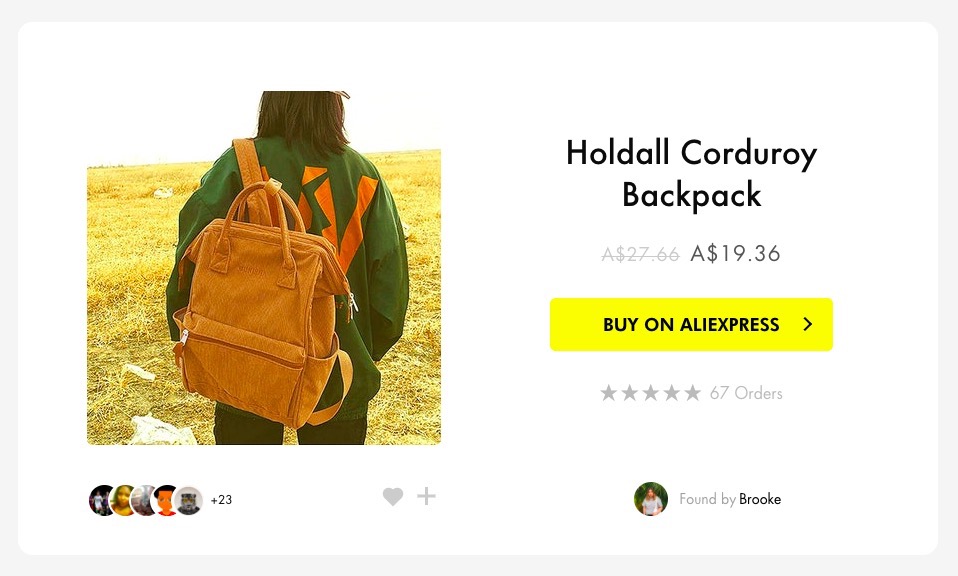The image size is (958, 576).
Task: Click the 67 Orders text
Action: click(x=746, y=393)
